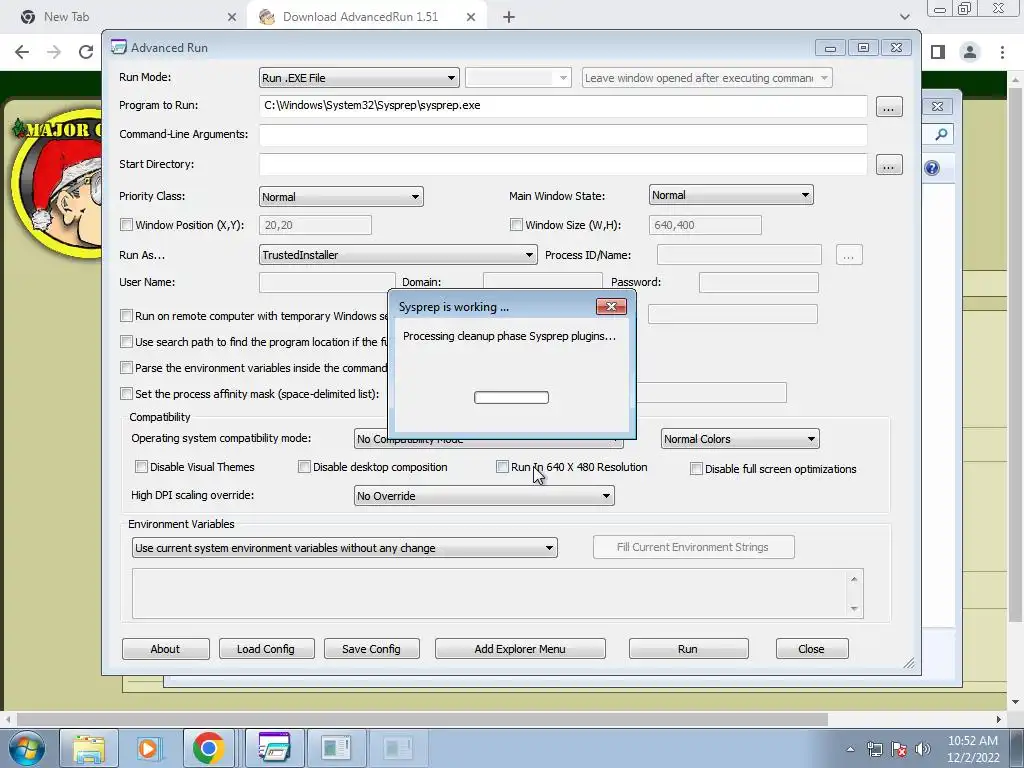Check Run in 640 X 480 Resolution
This screenshot has width=1024, height=768.
point(502,466)
